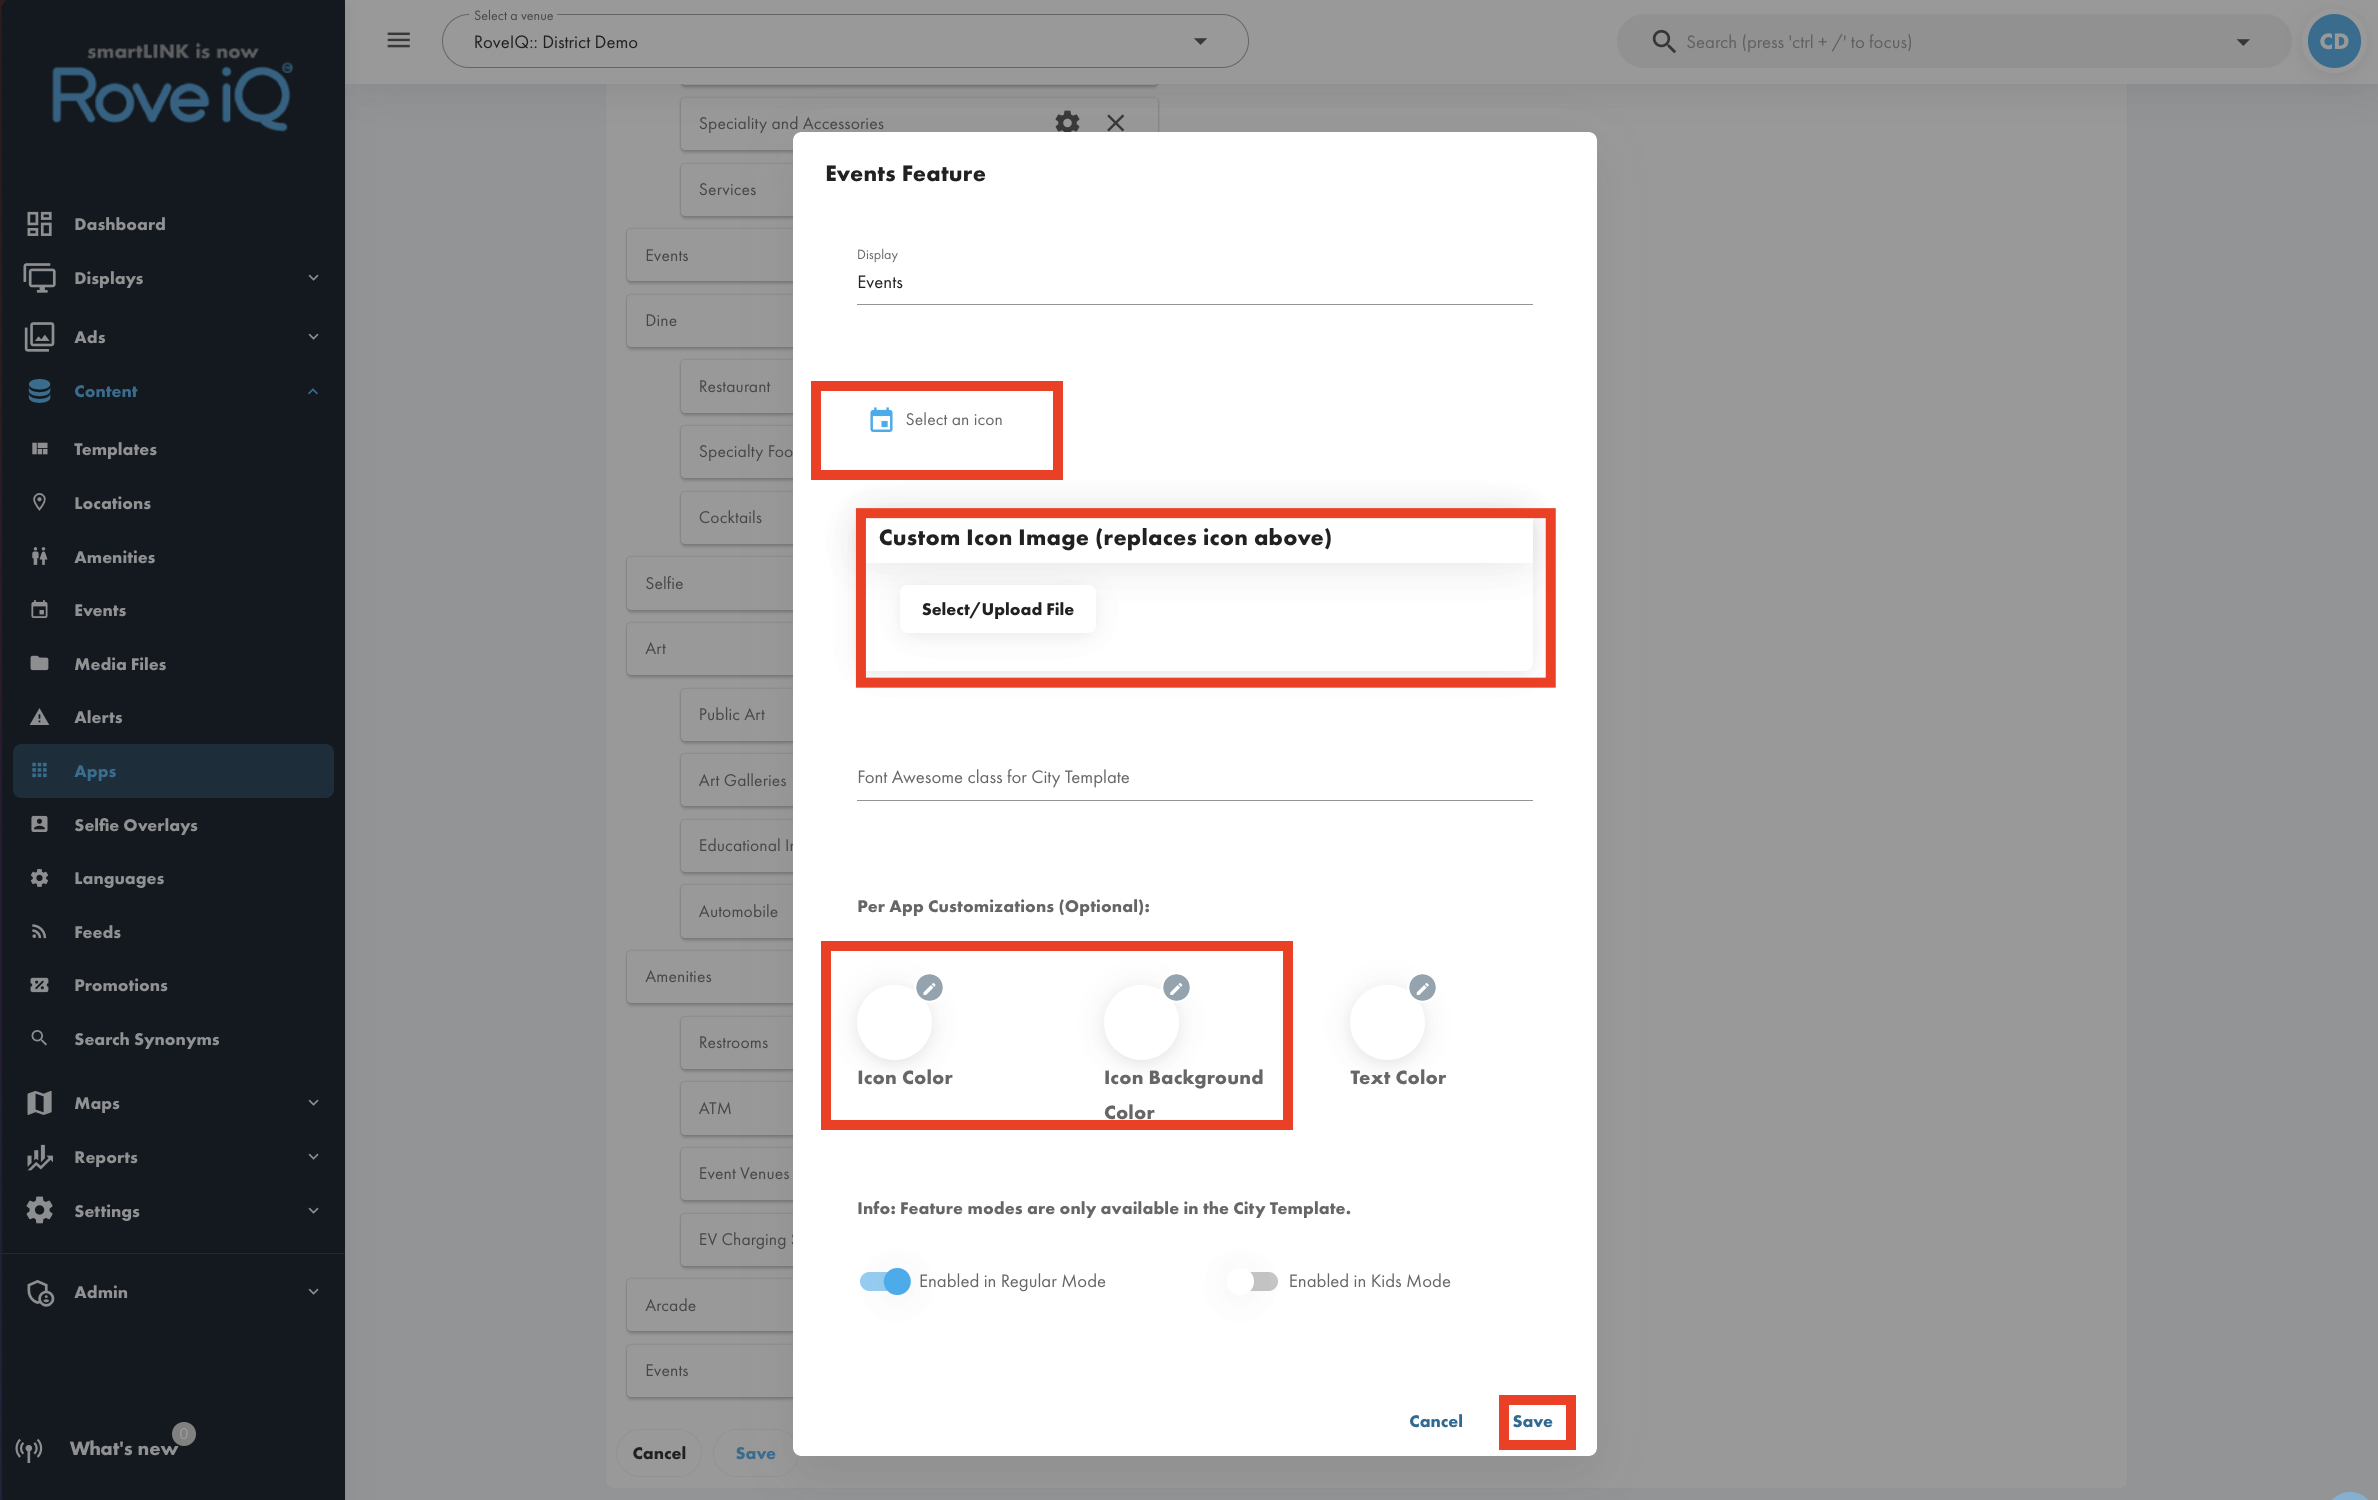
Task: Click the What's new broadcast icon
Action: [29, 1449]
